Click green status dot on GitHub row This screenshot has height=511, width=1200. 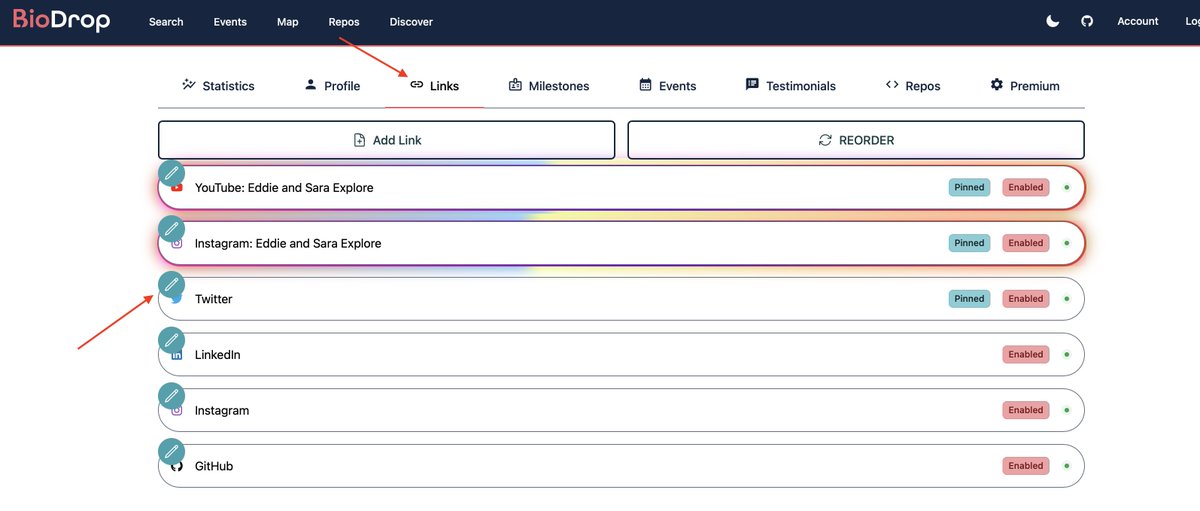1066,466
